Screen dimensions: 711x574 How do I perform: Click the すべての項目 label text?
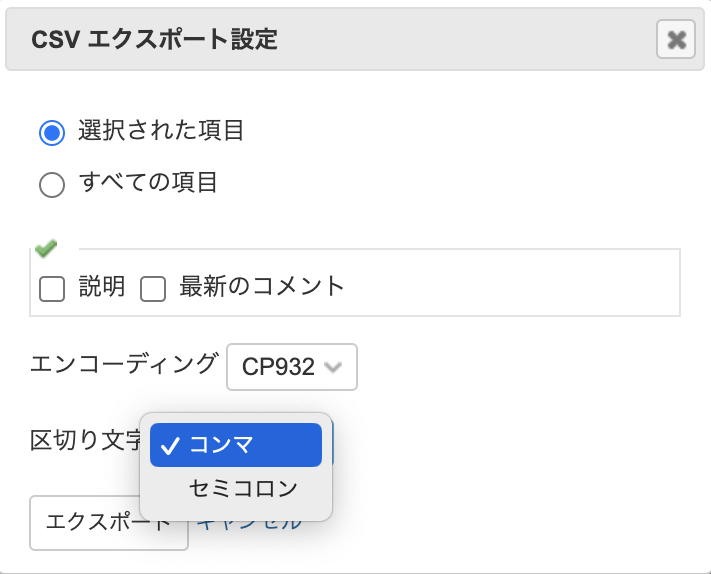(148, 183)
